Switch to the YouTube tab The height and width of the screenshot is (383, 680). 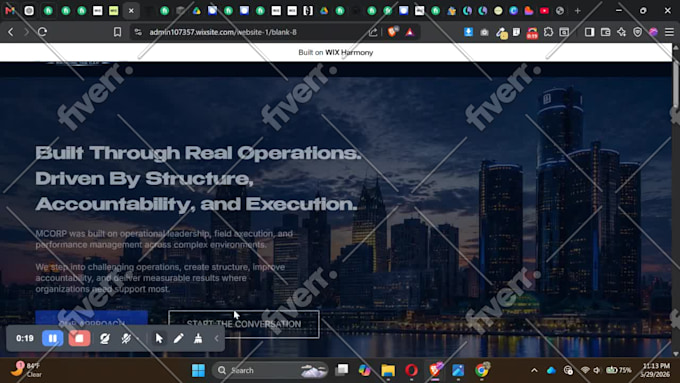544,11
